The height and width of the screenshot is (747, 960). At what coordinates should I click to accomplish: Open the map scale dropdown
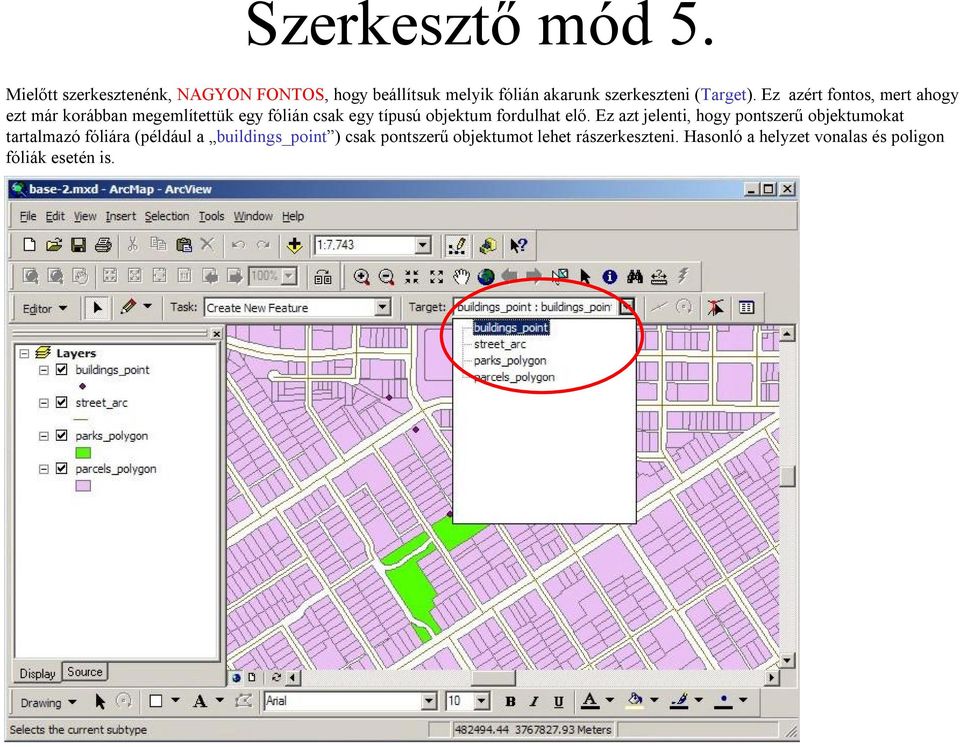tap(422, 246)
